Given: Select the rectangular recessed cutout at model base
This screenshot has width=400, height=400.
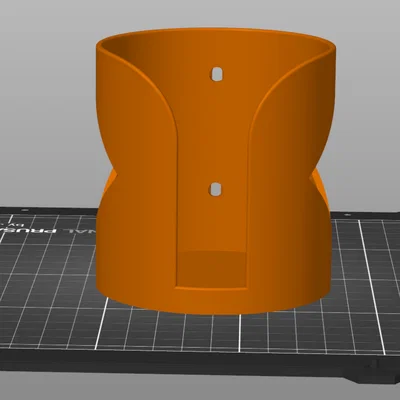Looking at the screenshot, I should (x=212, y=269).
